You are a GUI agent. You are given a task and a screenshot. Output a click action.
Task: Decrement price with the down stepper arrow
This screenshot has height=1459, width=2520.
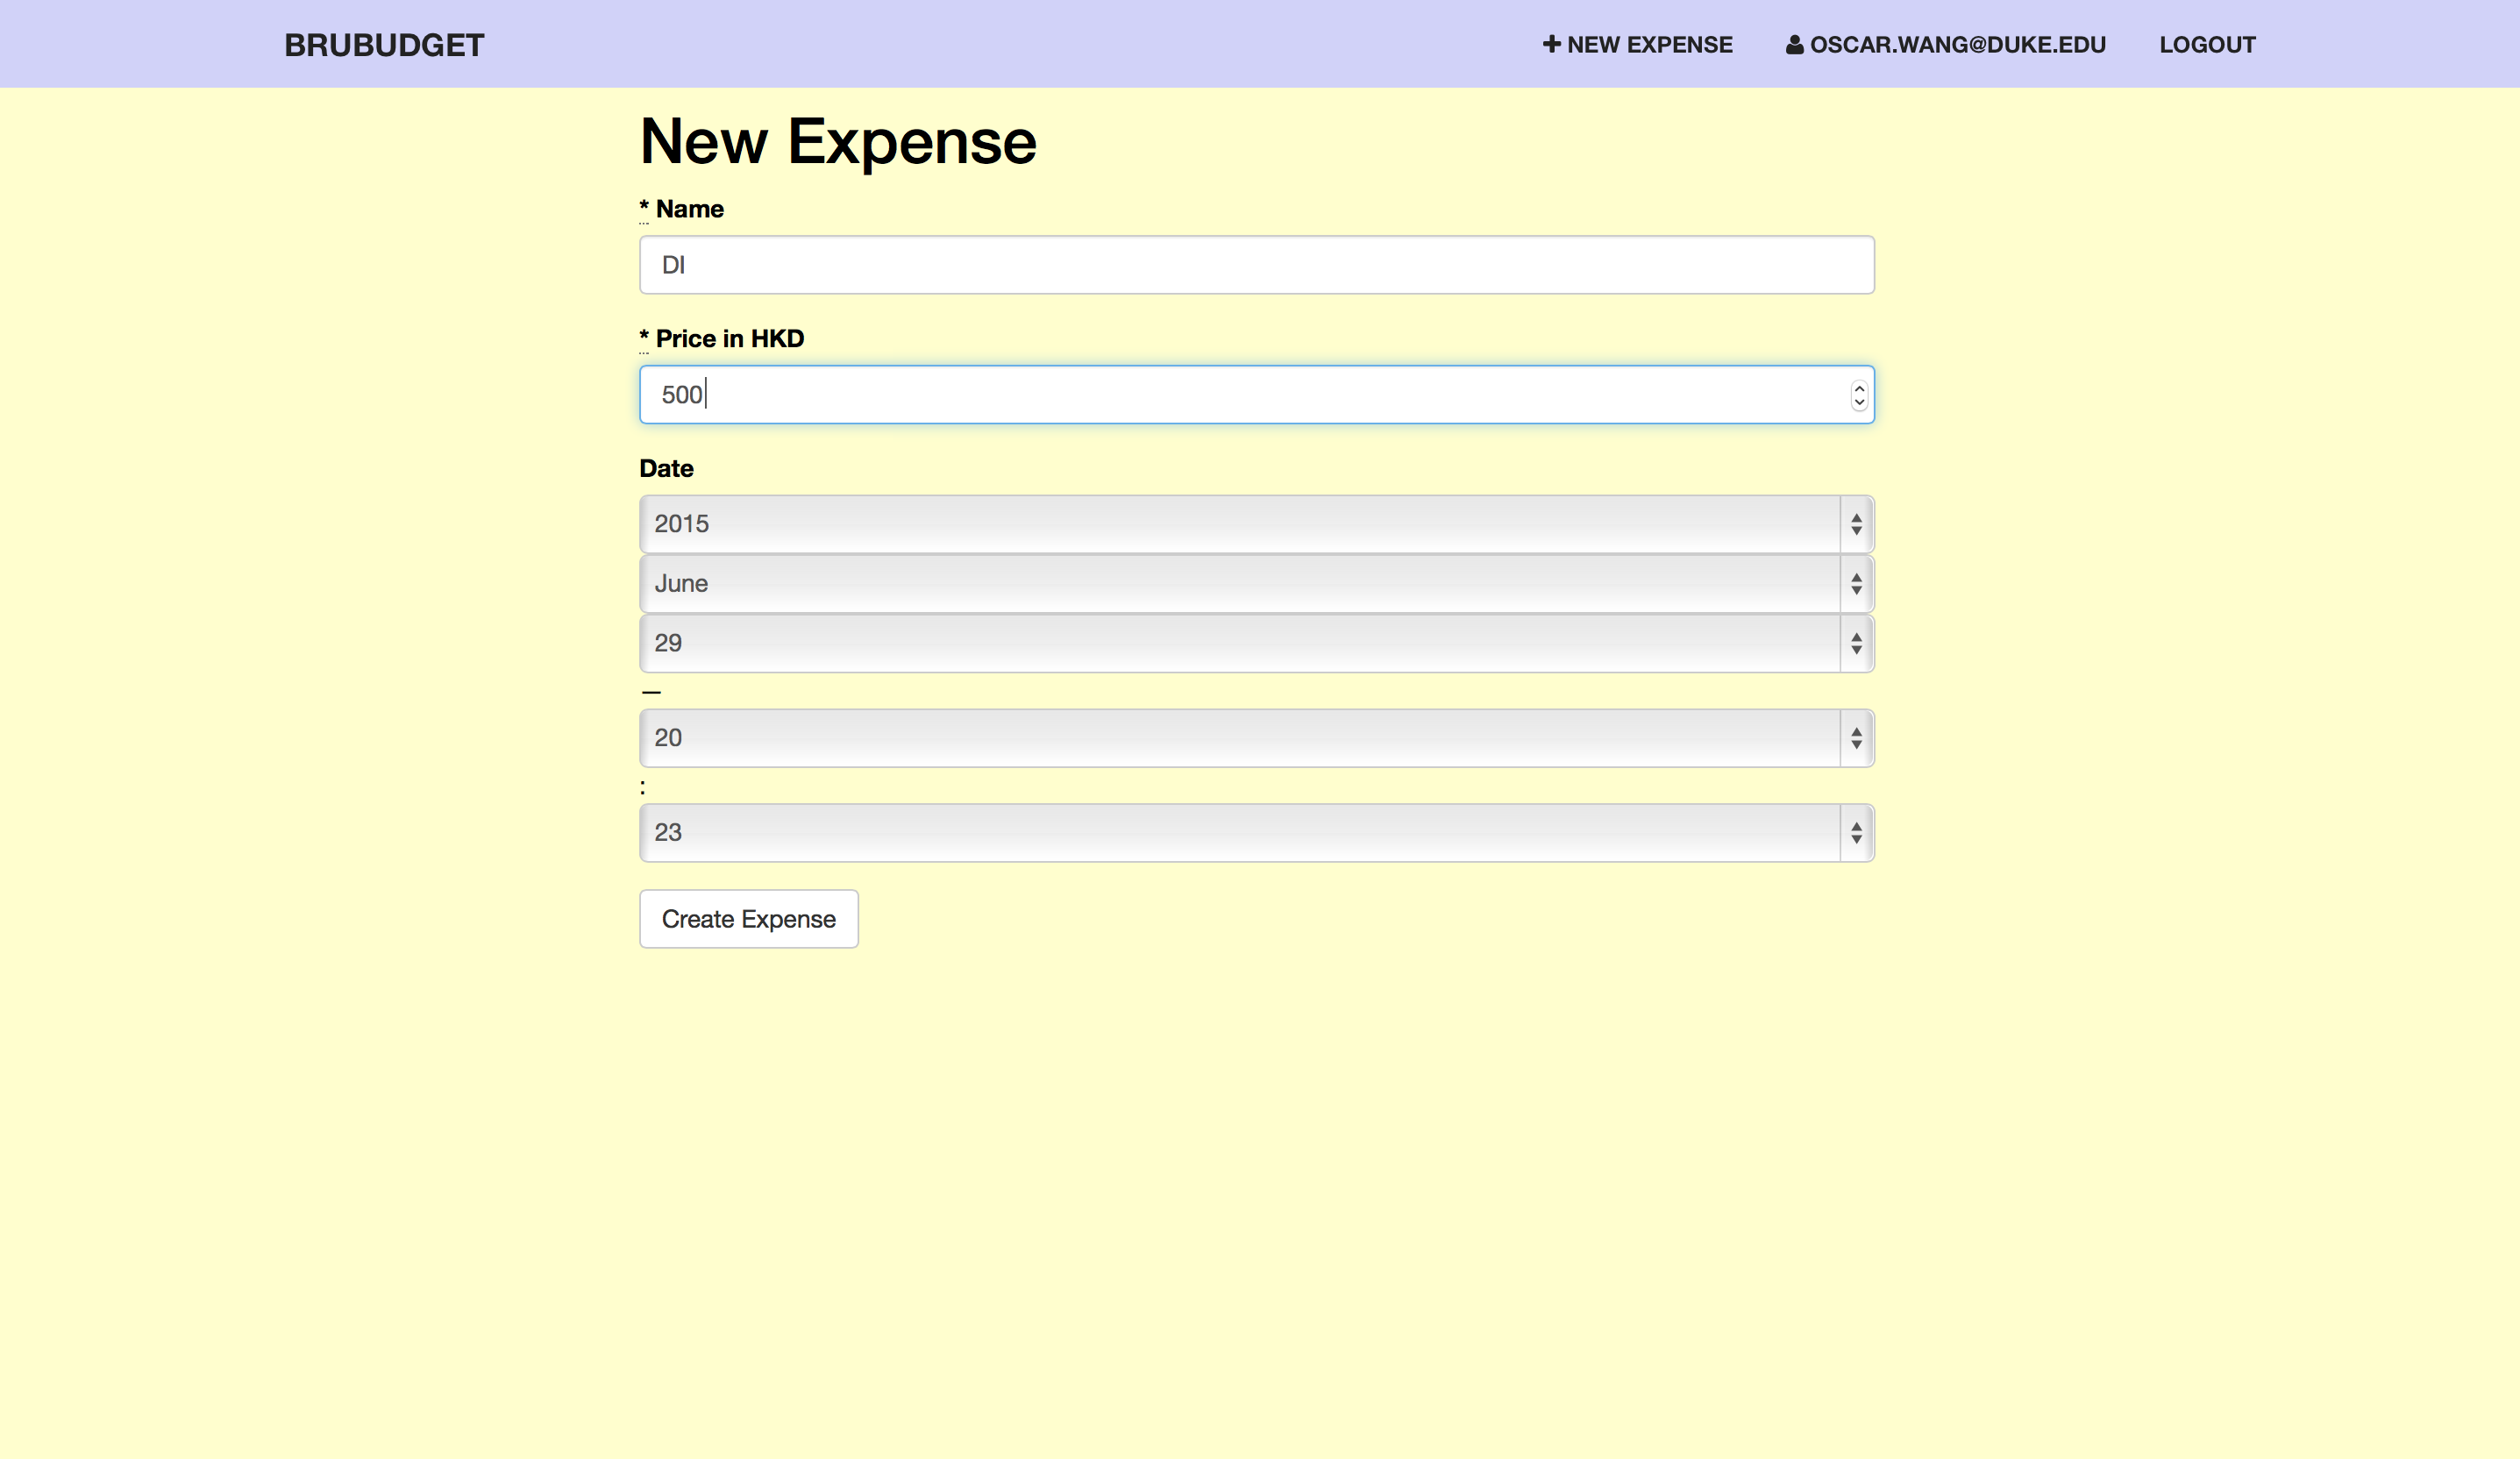pyautogui.click(x=1858, y=402)
